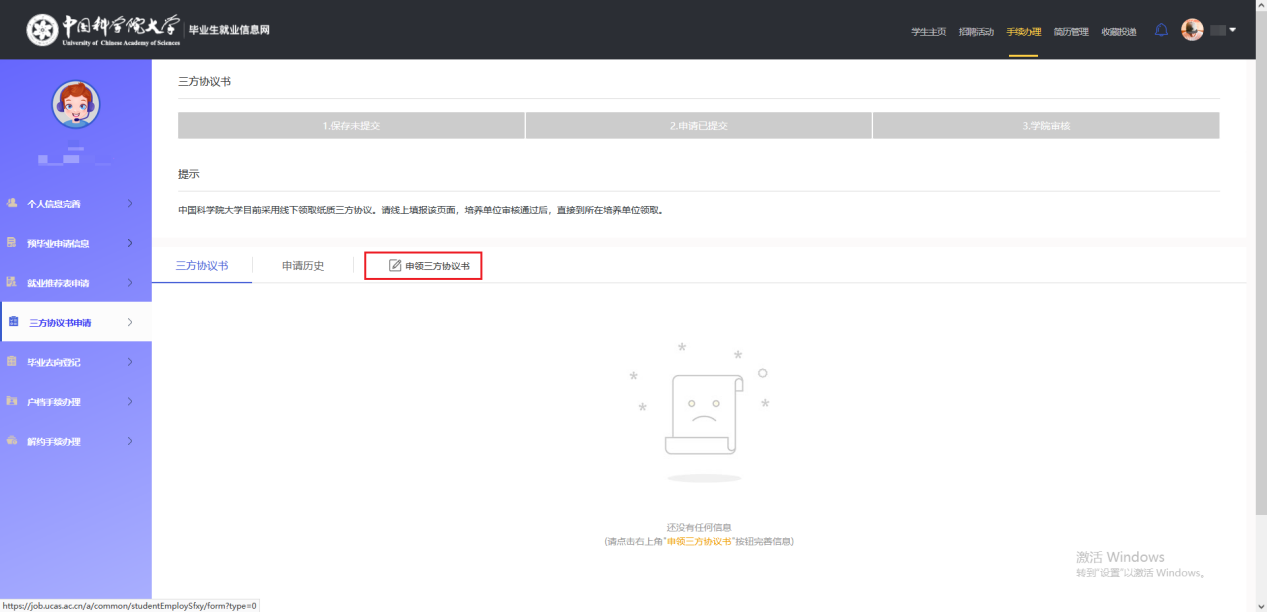Screen dimensions: 1267x612
Task: Click the user avatar in top bar
Action: click(1191, 30)
